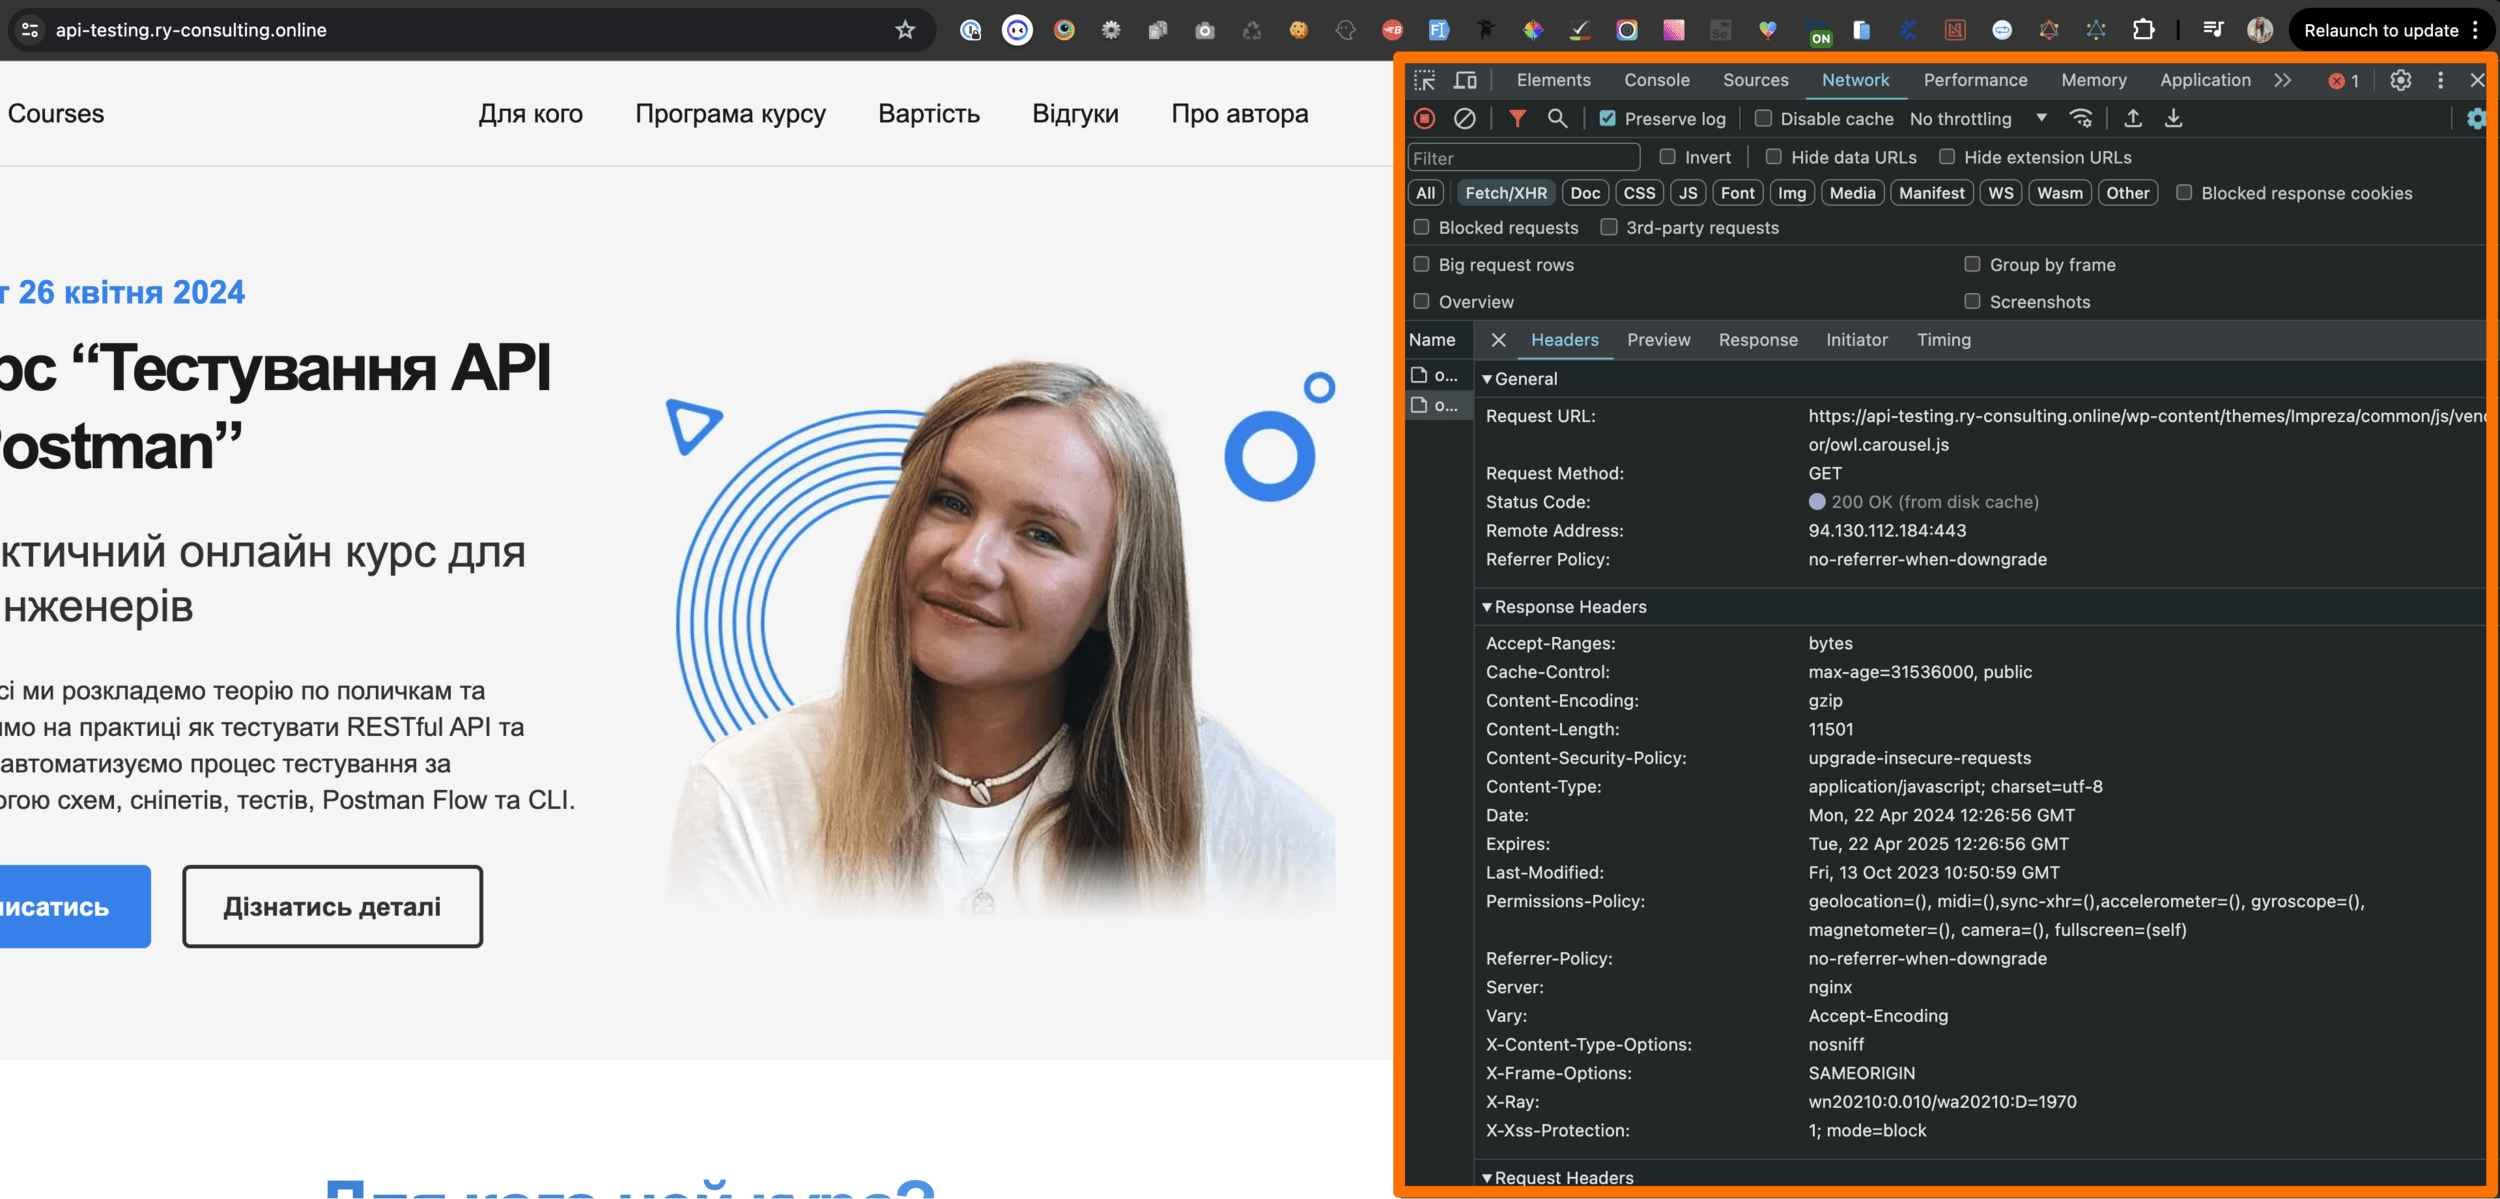The image size is (2500, 1199).
Task: Open the network search magnifier
Action: [x=1557, y=119]
